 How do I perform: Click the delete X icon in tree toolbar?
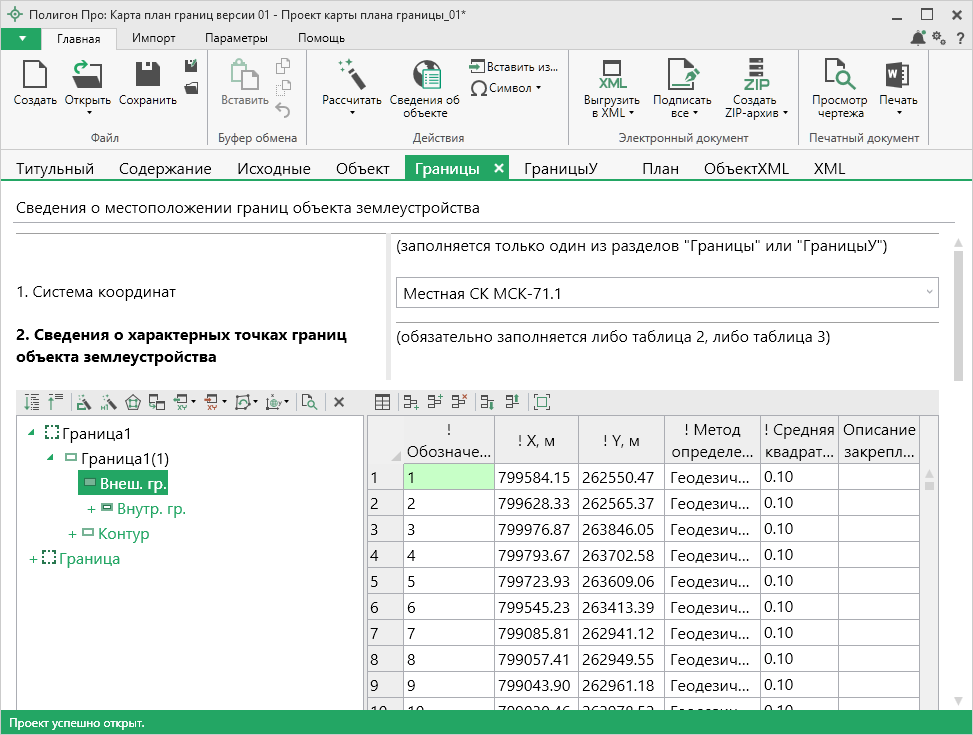click(x=339, y=402)
